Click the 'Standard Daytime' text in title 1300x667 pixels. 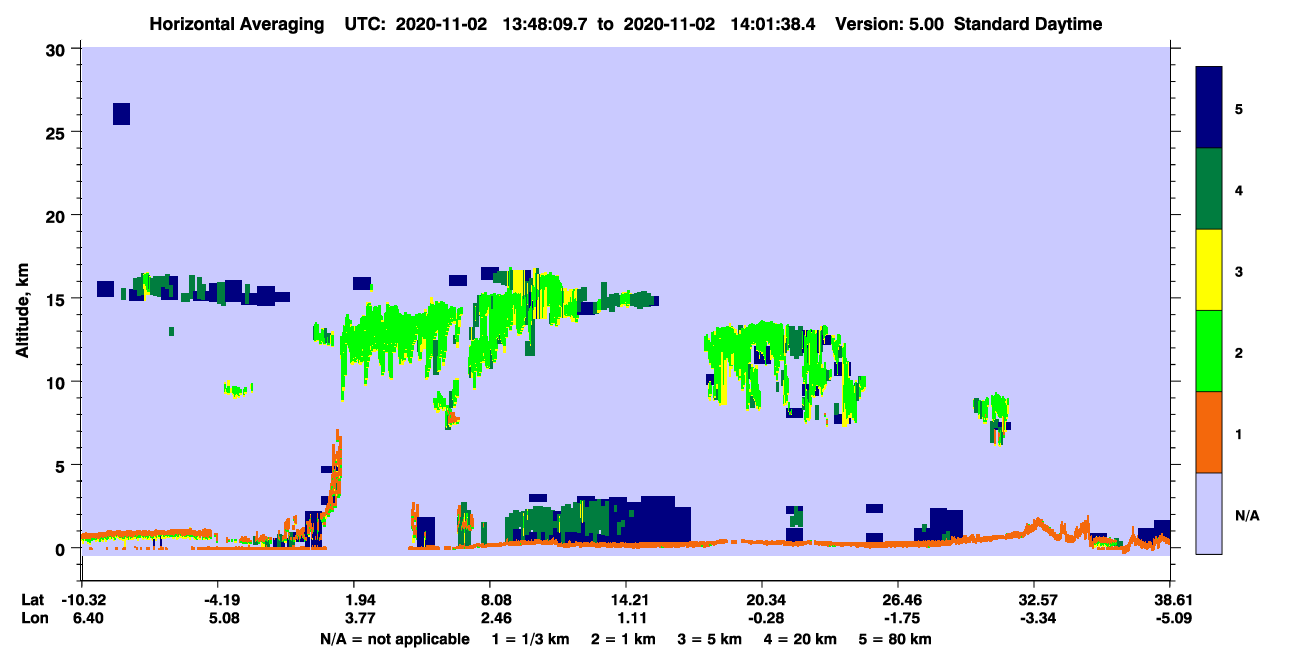1028,24
